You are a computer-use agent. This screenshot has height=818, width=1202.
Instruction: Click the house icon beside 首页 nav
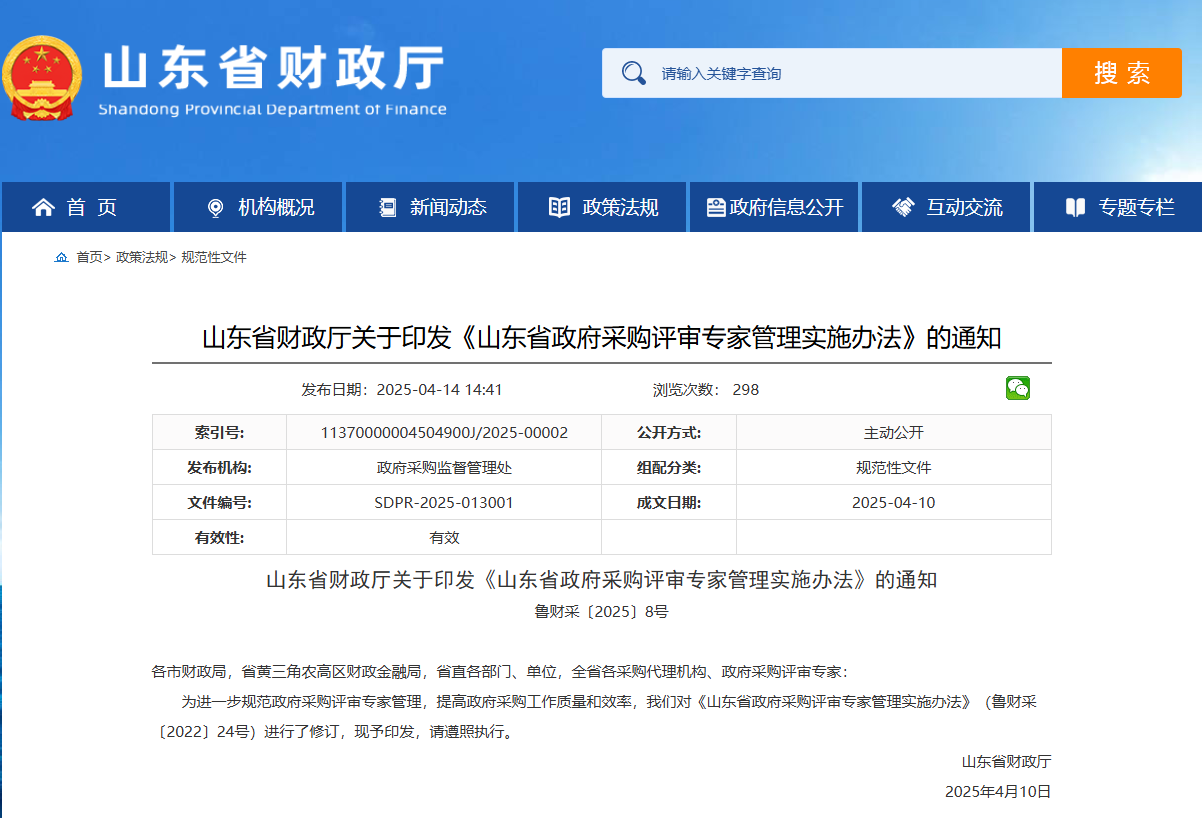[43, 207]
